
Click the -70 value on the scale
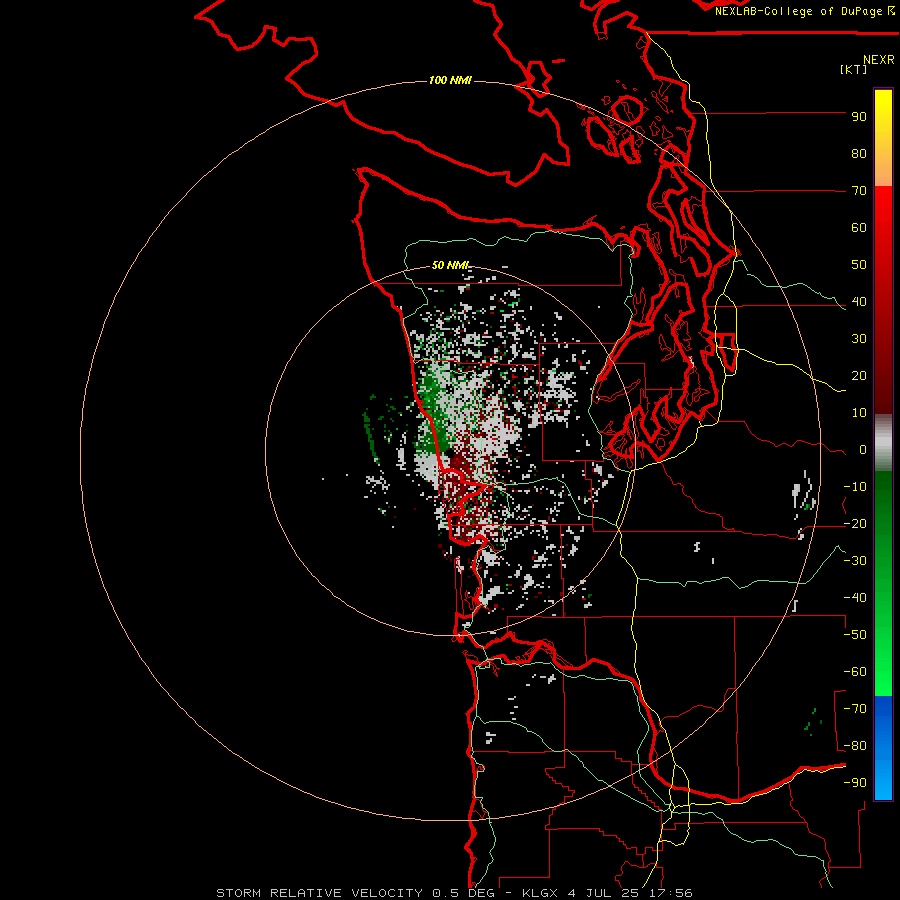(x=855, y=709)
